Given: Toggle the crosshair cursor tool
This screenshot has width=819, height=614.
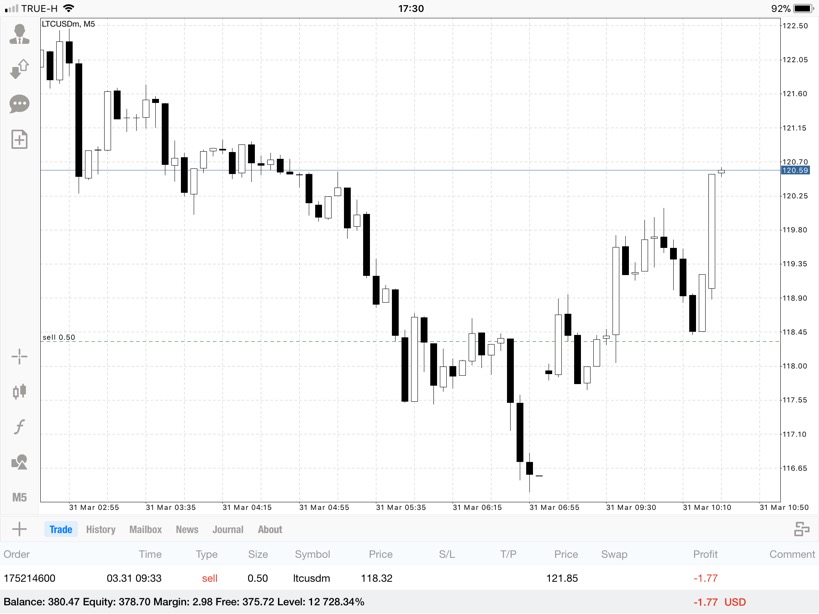Looking at the screenshot, I should [19, 357].
